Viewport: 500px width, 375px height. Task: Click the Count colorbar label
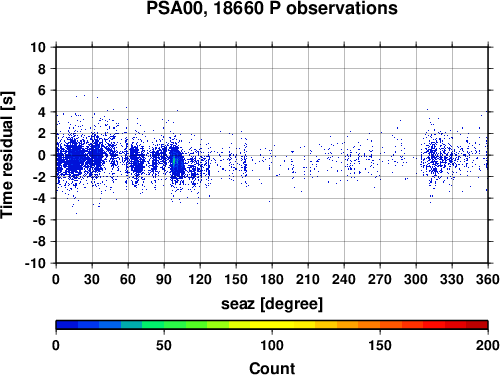pyautogui.click(x=272, y=368)
